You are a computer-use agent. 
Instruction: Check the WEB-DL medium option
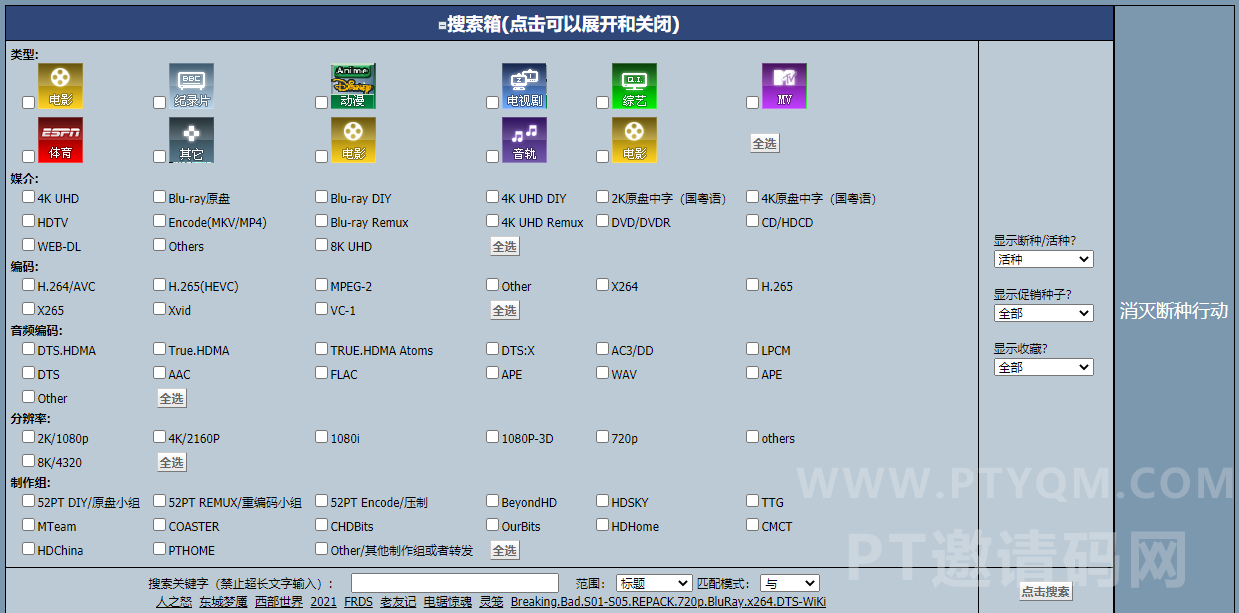coord(28,245)
